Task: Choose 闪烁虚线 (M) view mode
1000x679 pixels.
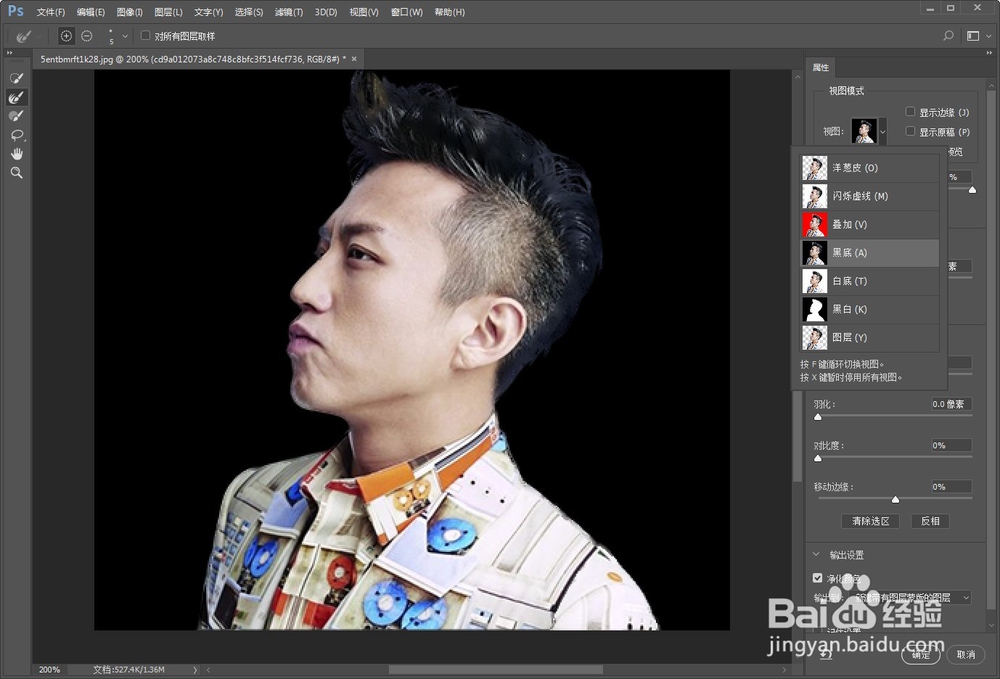Action: [x=869, y=196]
